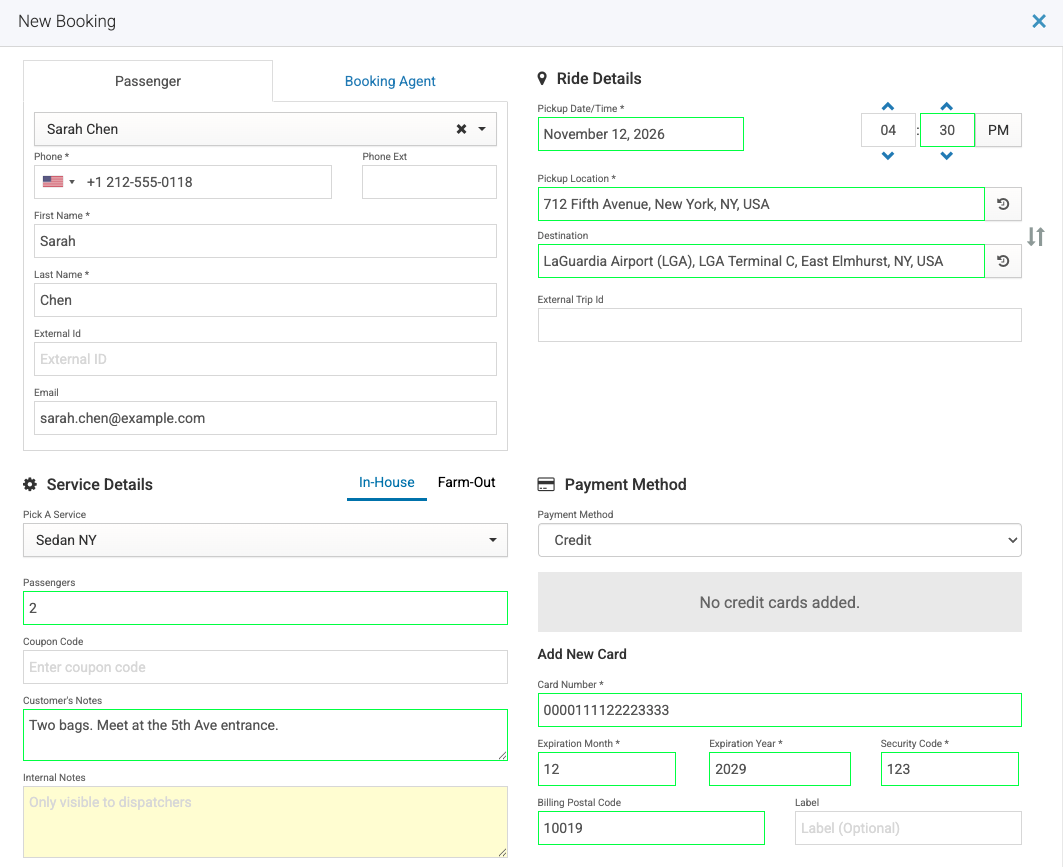Click the First Name field

click(x=265, y=241)
